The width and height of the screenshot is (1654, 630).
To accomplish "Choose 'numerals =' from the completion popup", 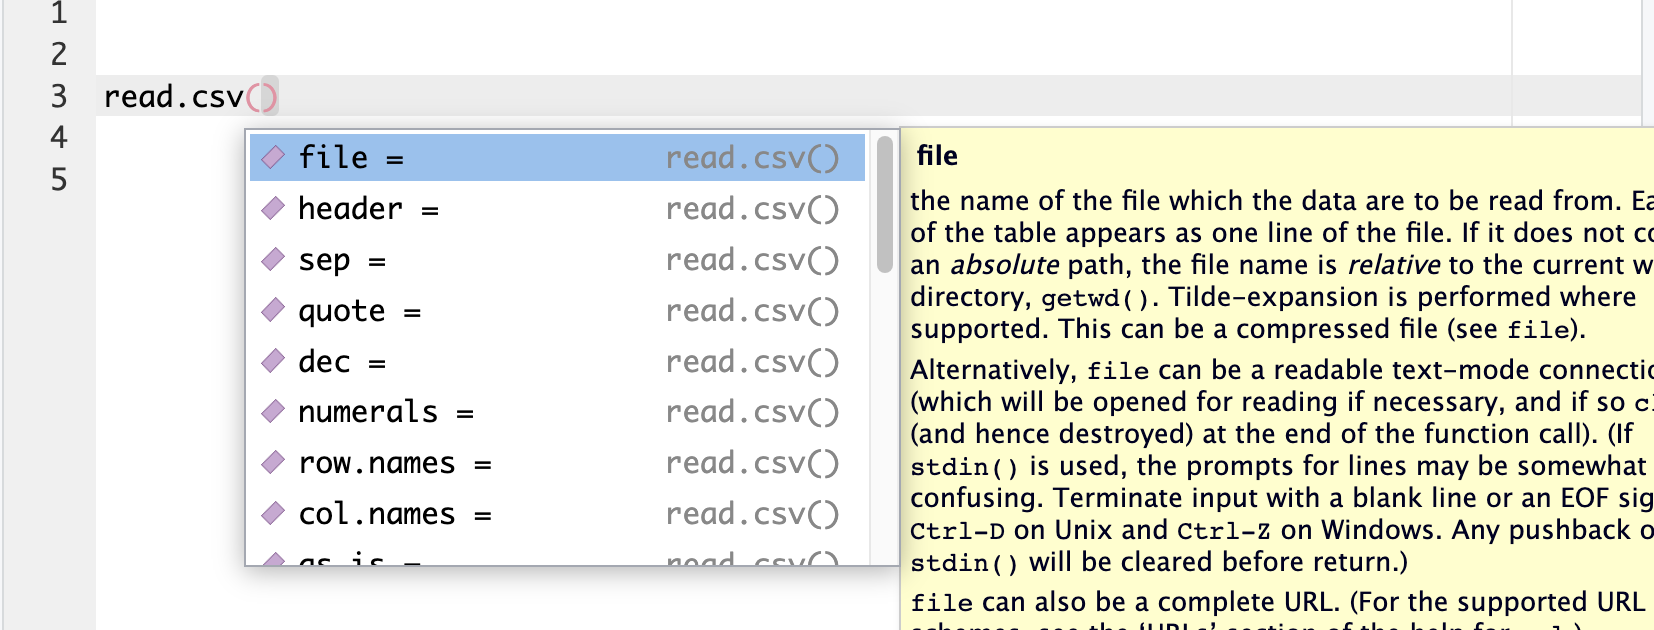I will (x=557, y=411).
